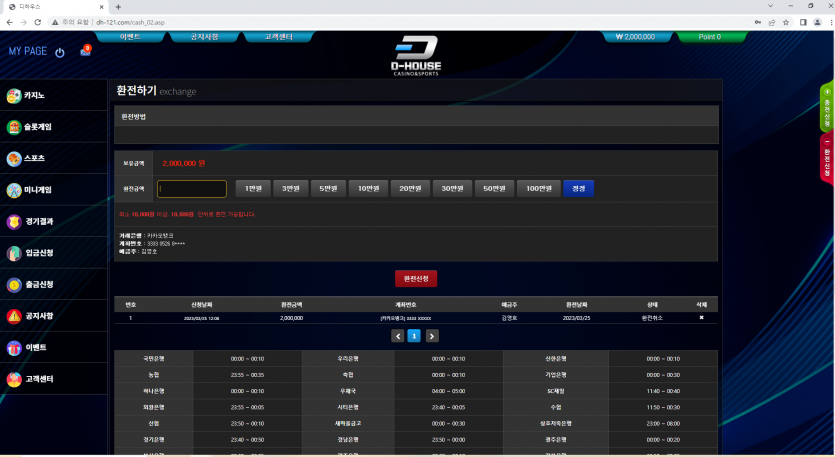Open the 슬롯게임 slot game sidebar item
The height and width of the screenshot is (457, 835).
coord(53,127)
